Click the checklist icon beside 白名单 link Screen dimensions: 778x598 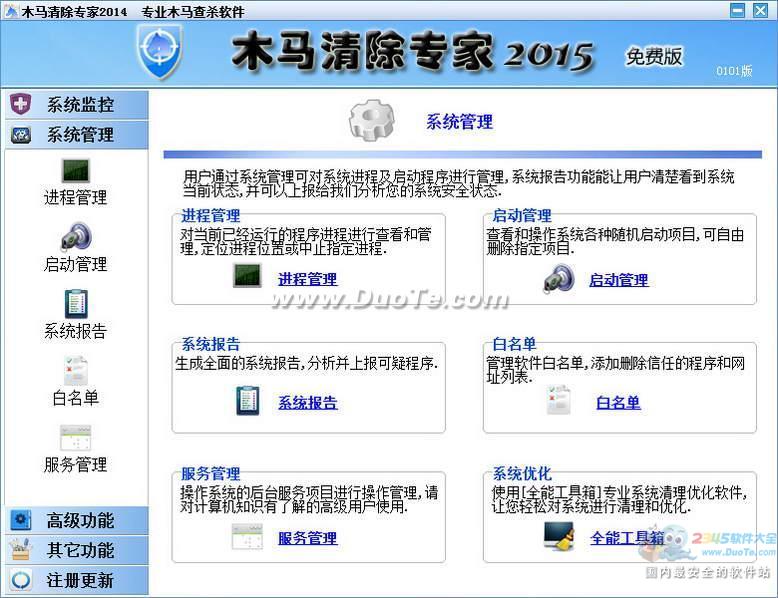558,399
